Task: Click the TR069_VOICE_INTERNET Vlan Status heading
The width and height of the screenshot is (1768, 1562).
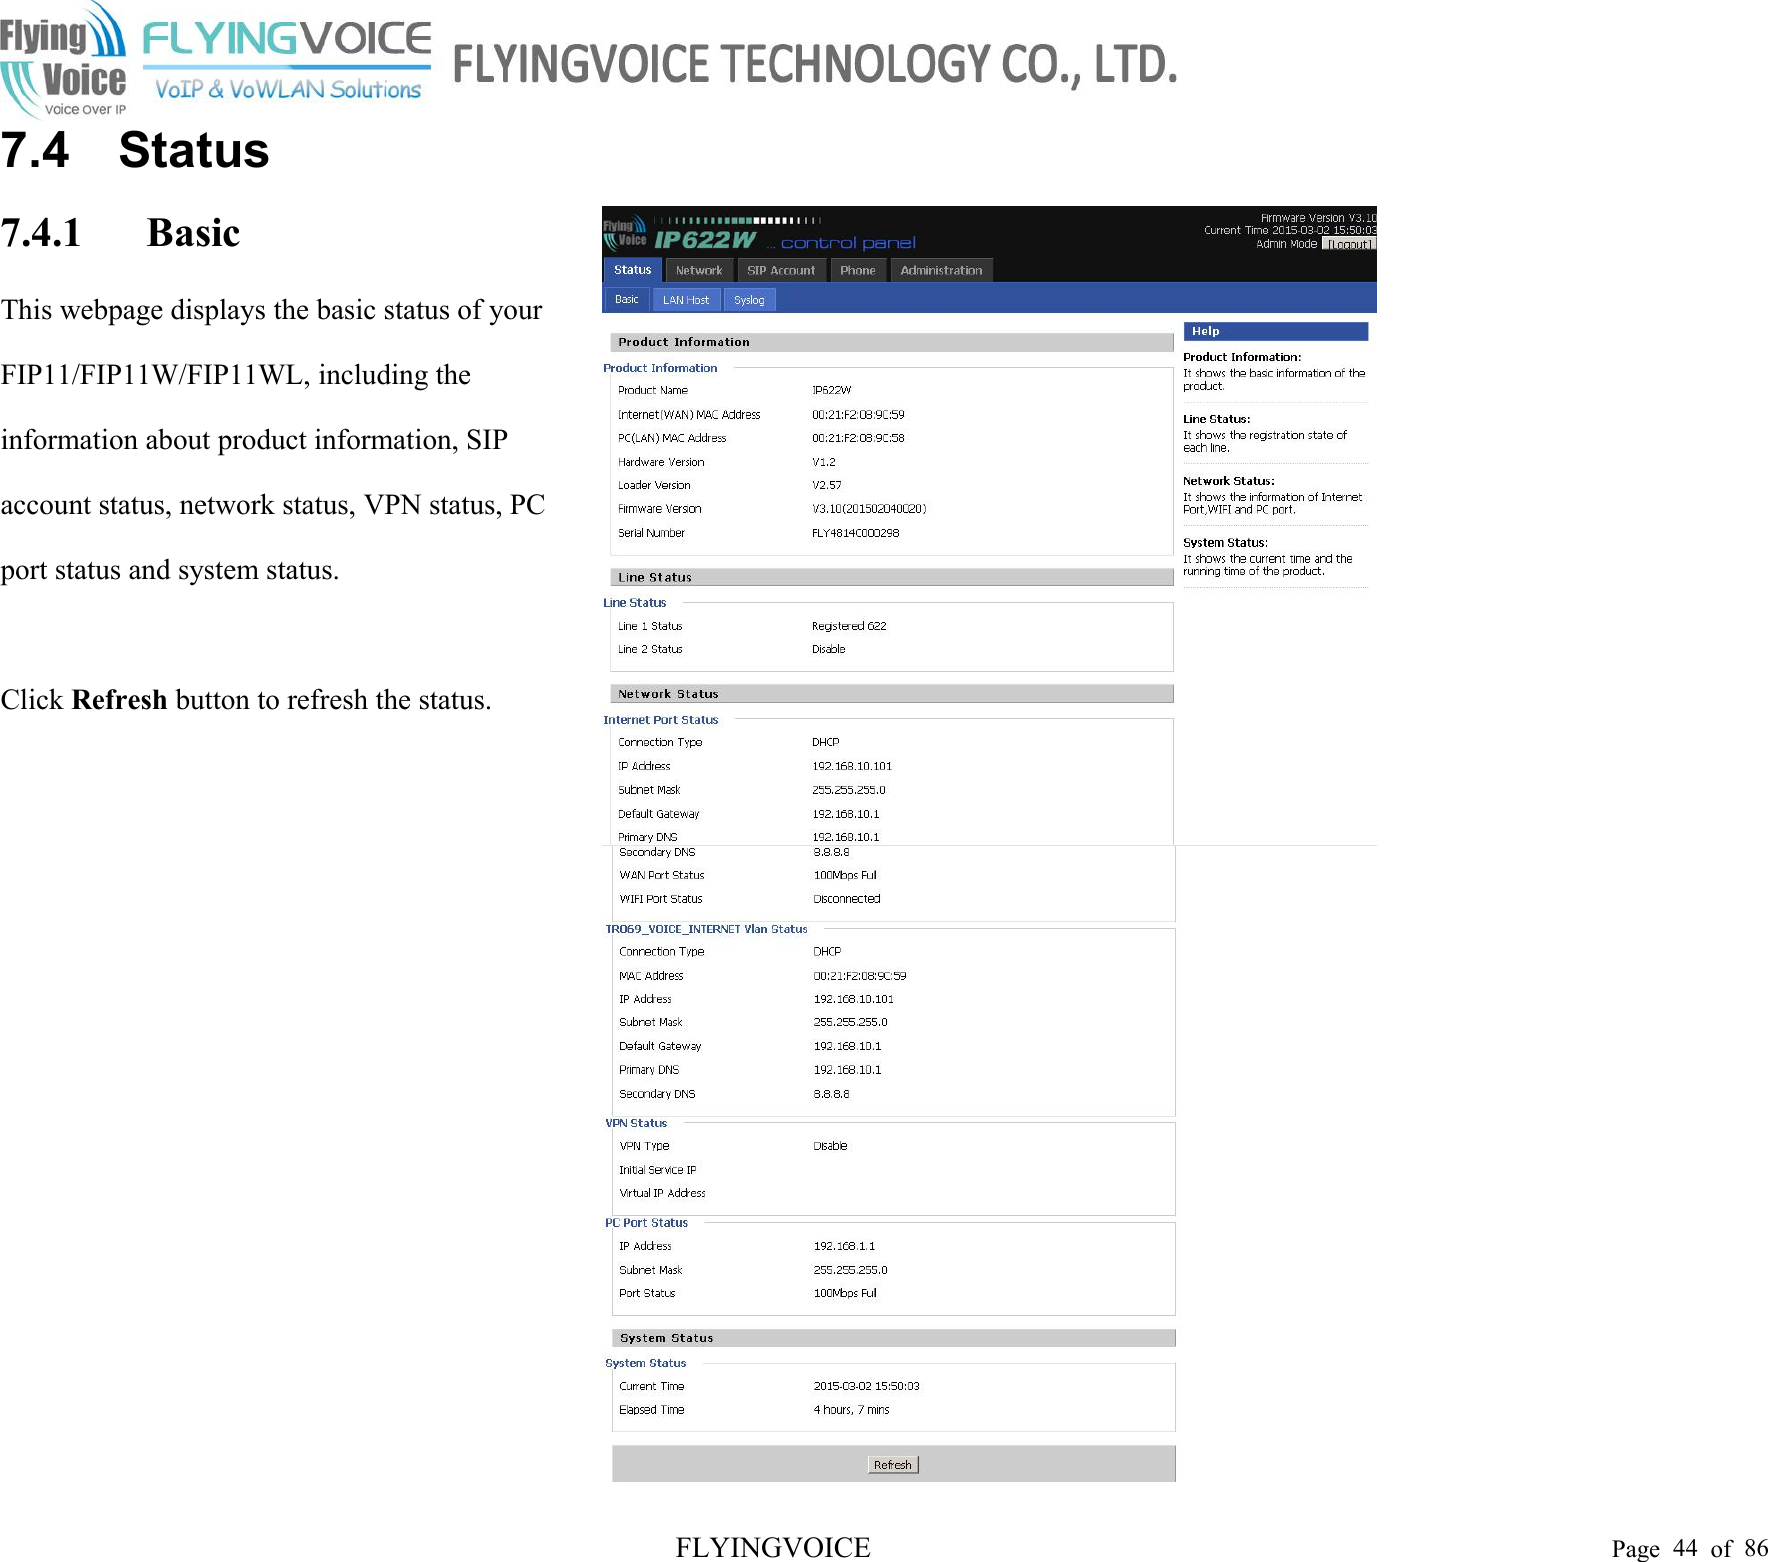Action: coord(706,929)
